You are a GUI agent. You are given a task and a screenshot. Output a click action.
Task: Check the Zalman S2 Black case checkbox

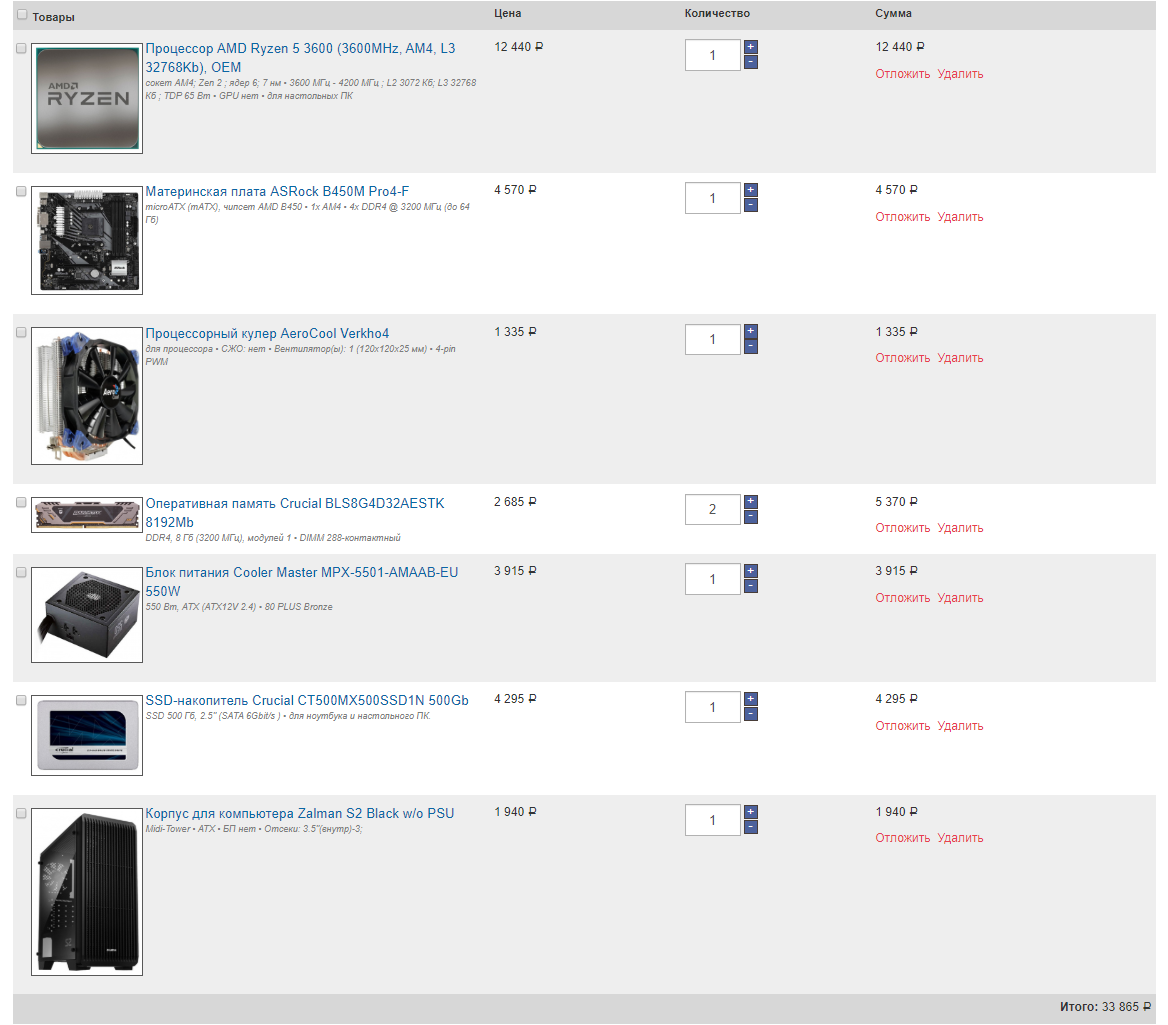[x=22, y=813]
